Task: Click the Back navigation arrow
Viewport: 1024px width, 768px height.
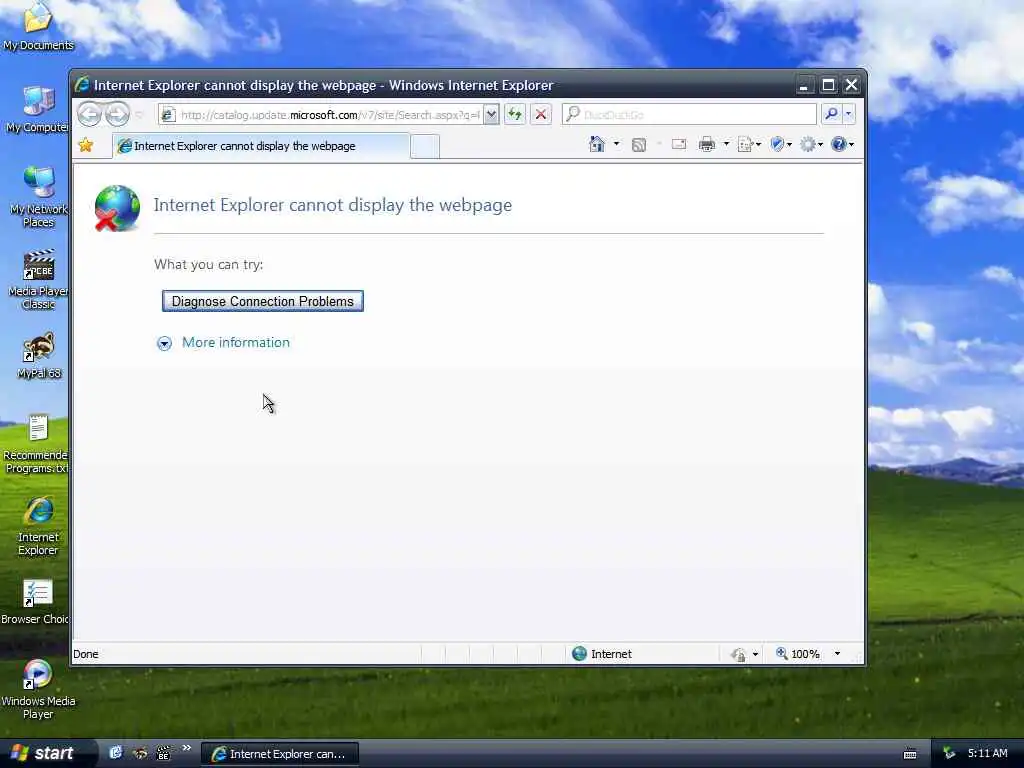Action: [x=89, y=114]
